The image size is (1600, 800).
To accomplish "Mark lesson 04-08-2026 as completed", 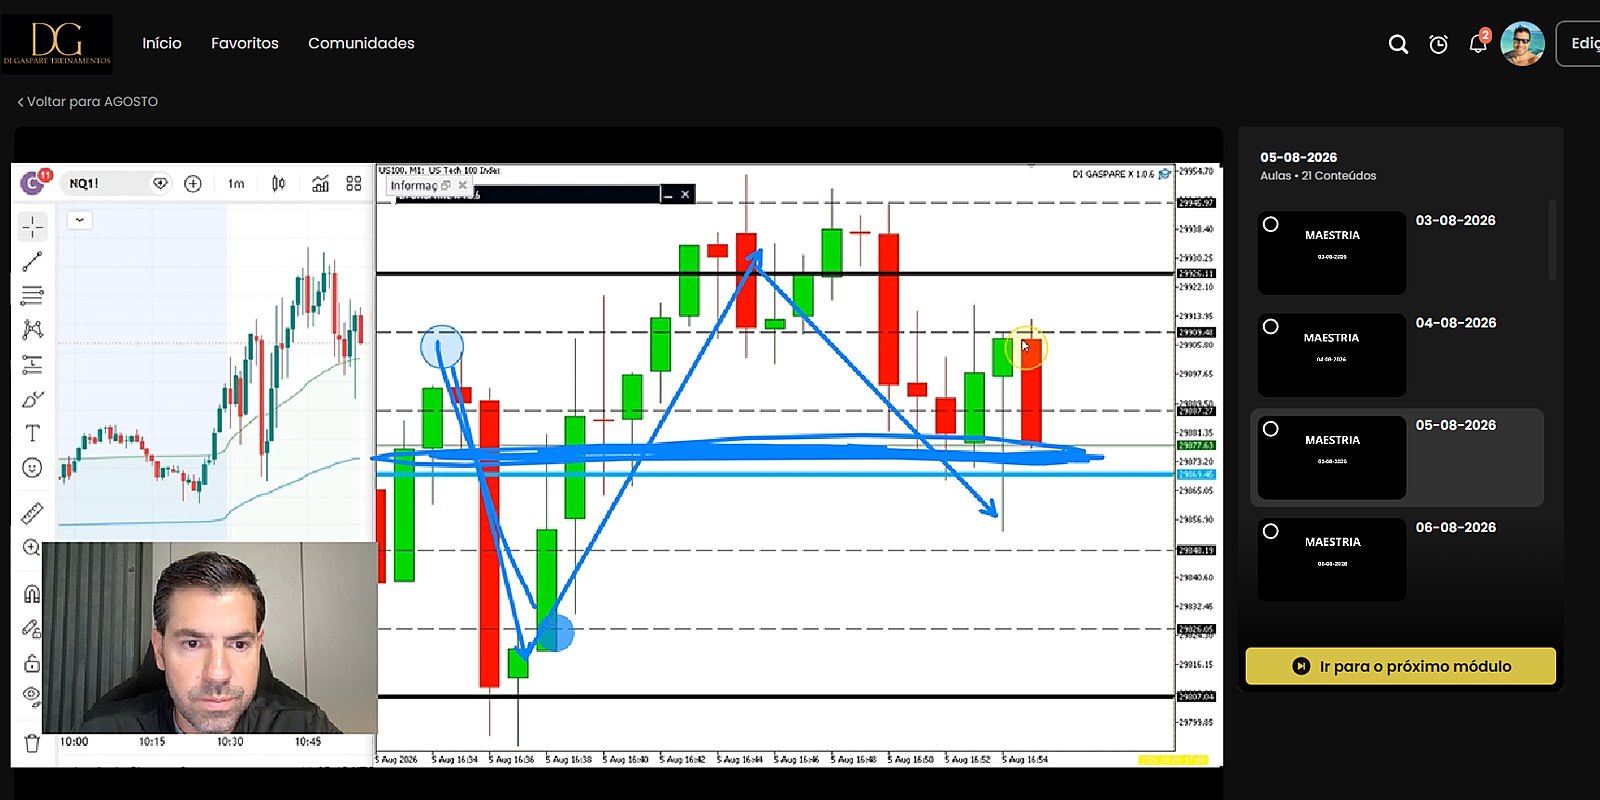I will (1270, 326).
